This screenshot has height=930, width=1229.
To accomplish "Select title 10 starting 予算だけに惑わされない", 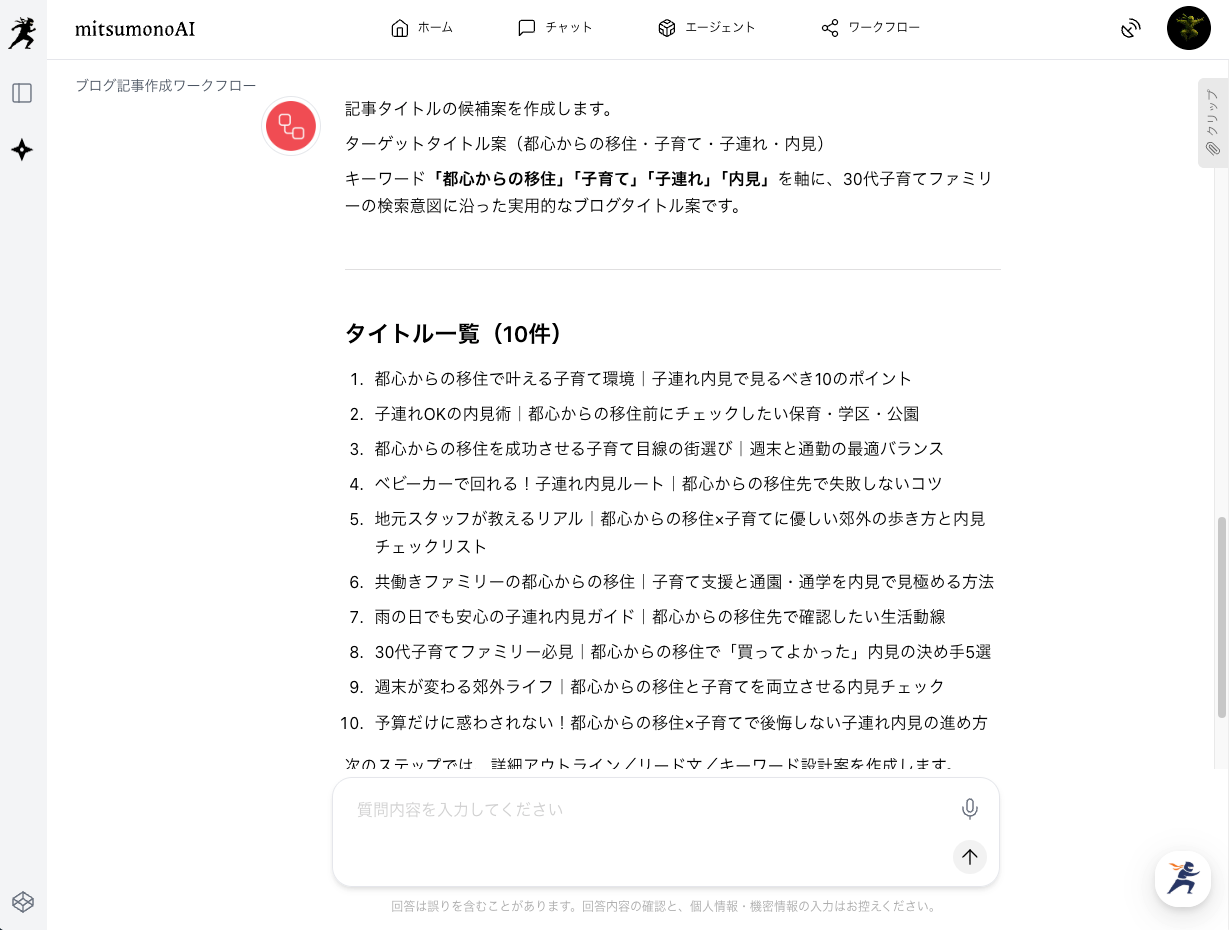I will tap(681, 722).
